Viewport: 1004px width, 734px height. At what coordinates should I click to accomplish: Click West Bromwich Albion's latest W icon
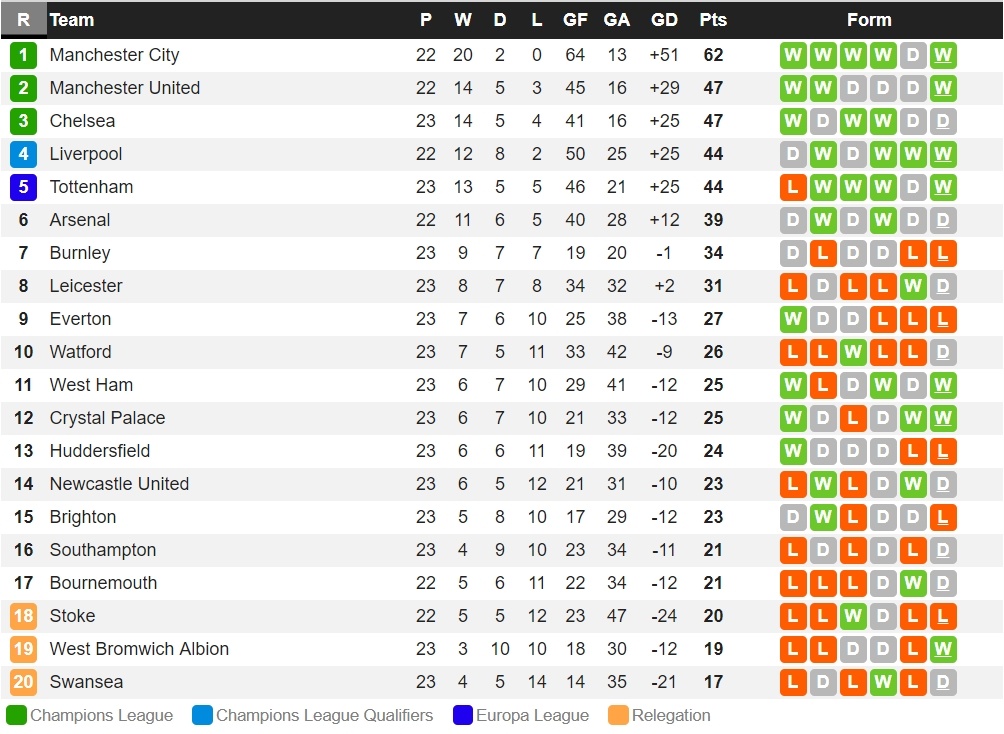[x=942, y=649]
